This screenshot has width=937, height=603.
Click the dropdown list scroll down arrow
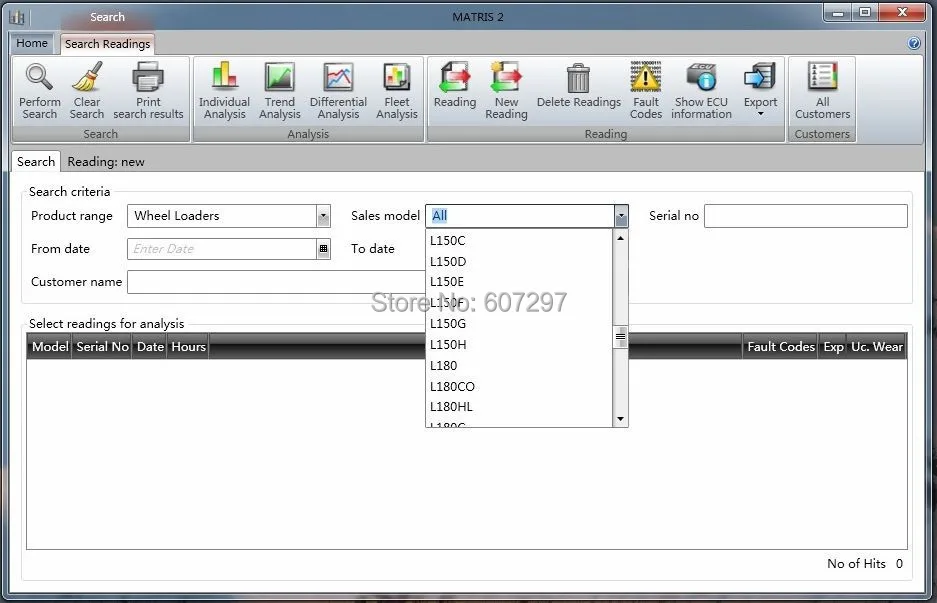(x=620, y=419)
